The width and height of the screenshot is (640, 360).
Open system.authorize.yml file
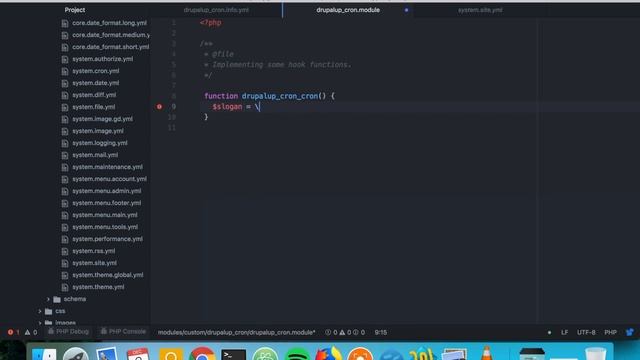102,59
